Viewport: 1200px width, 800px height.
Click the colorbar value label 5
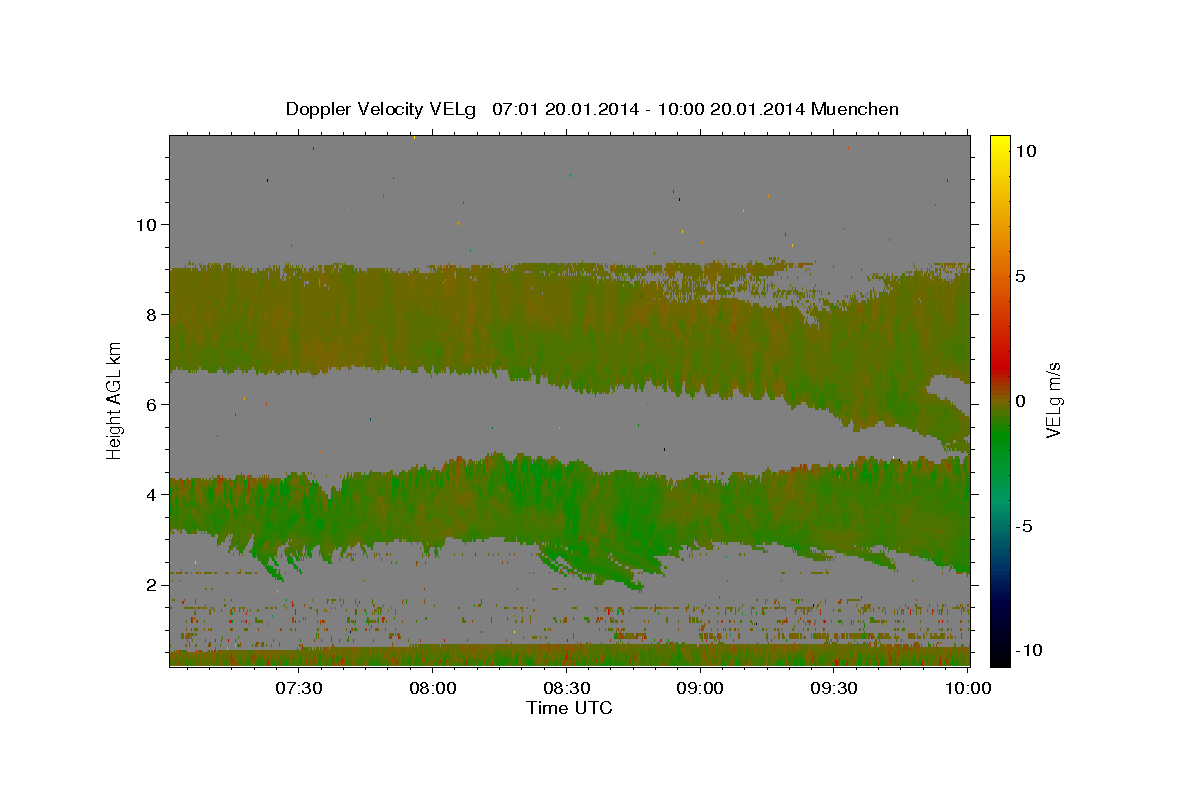pos(1019,276)
